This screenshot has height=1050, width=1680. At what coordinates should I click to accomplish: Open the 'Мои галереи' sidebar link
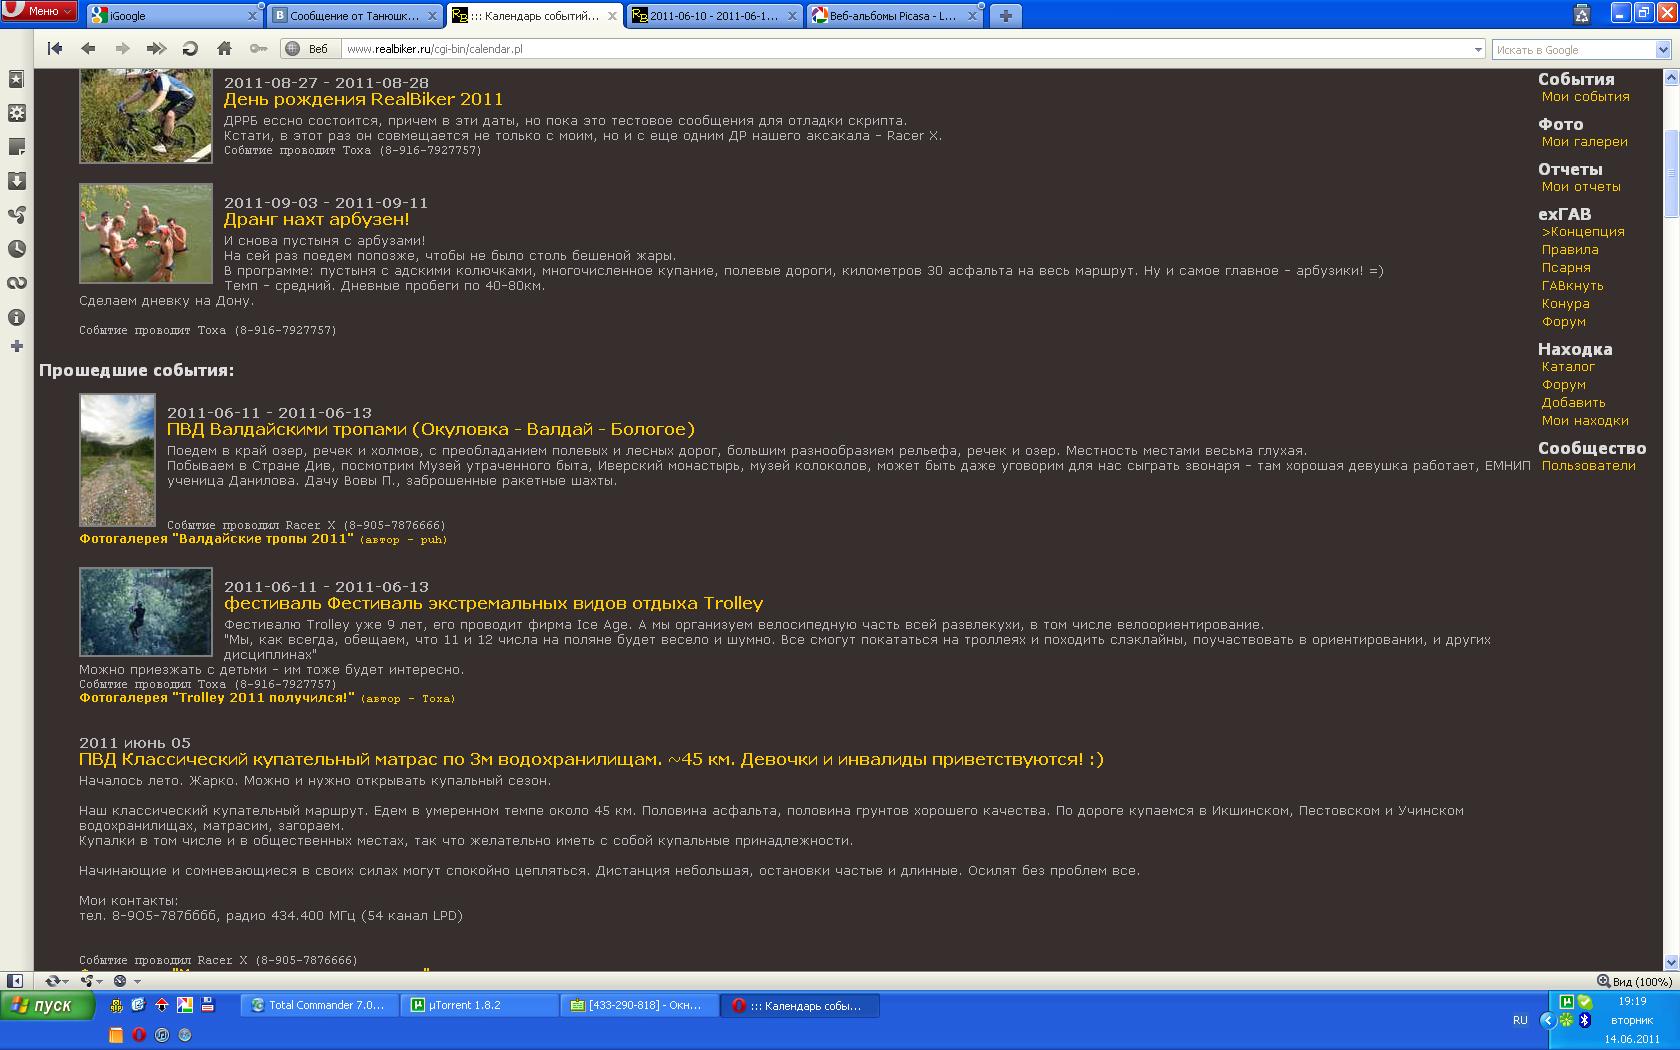[1584, 142]
